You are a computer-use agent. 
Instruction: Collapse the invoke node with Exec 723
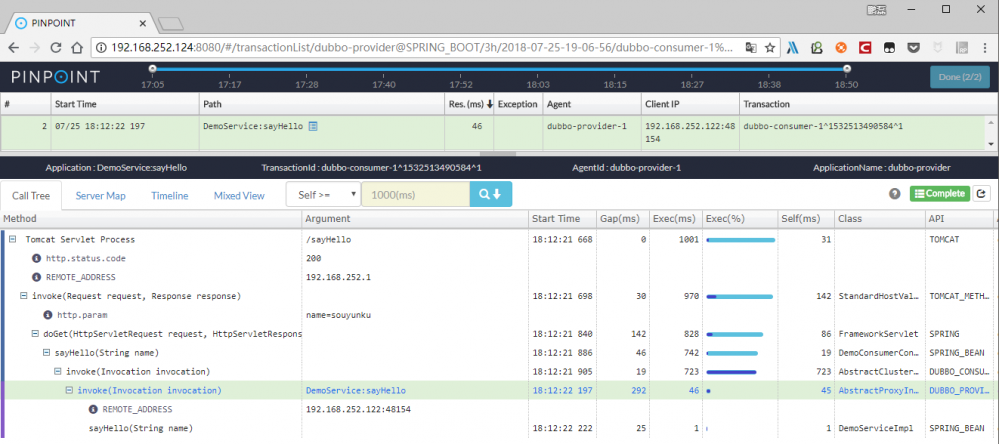click(x=57, y=371)
